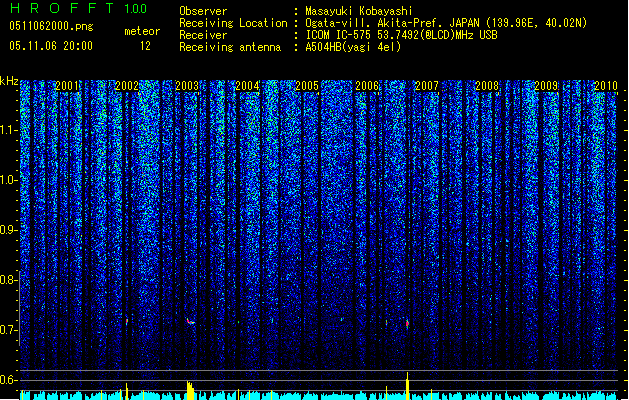Screen dimensions: 629x400
Task: Click the version number 1.0.0
Action: (136, 8)
